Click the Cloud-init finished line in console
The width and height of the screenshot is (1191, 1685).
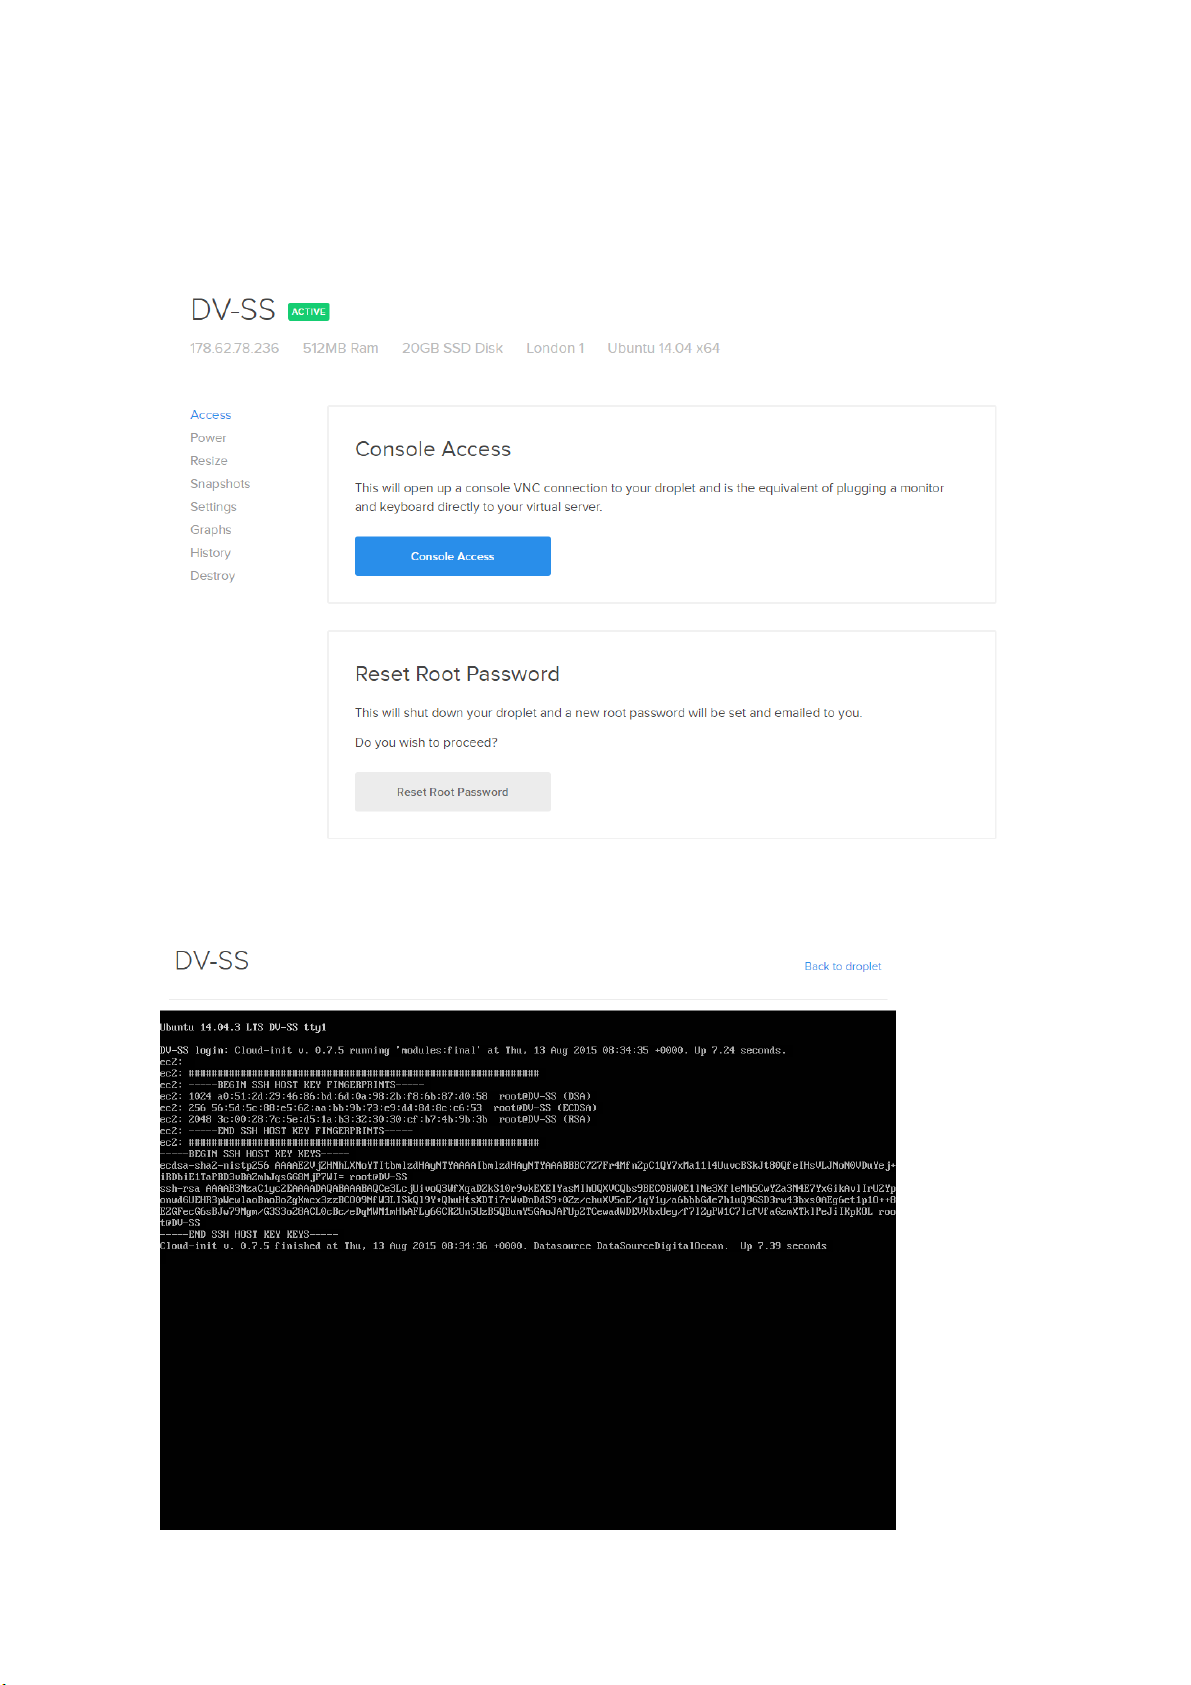493,1246
